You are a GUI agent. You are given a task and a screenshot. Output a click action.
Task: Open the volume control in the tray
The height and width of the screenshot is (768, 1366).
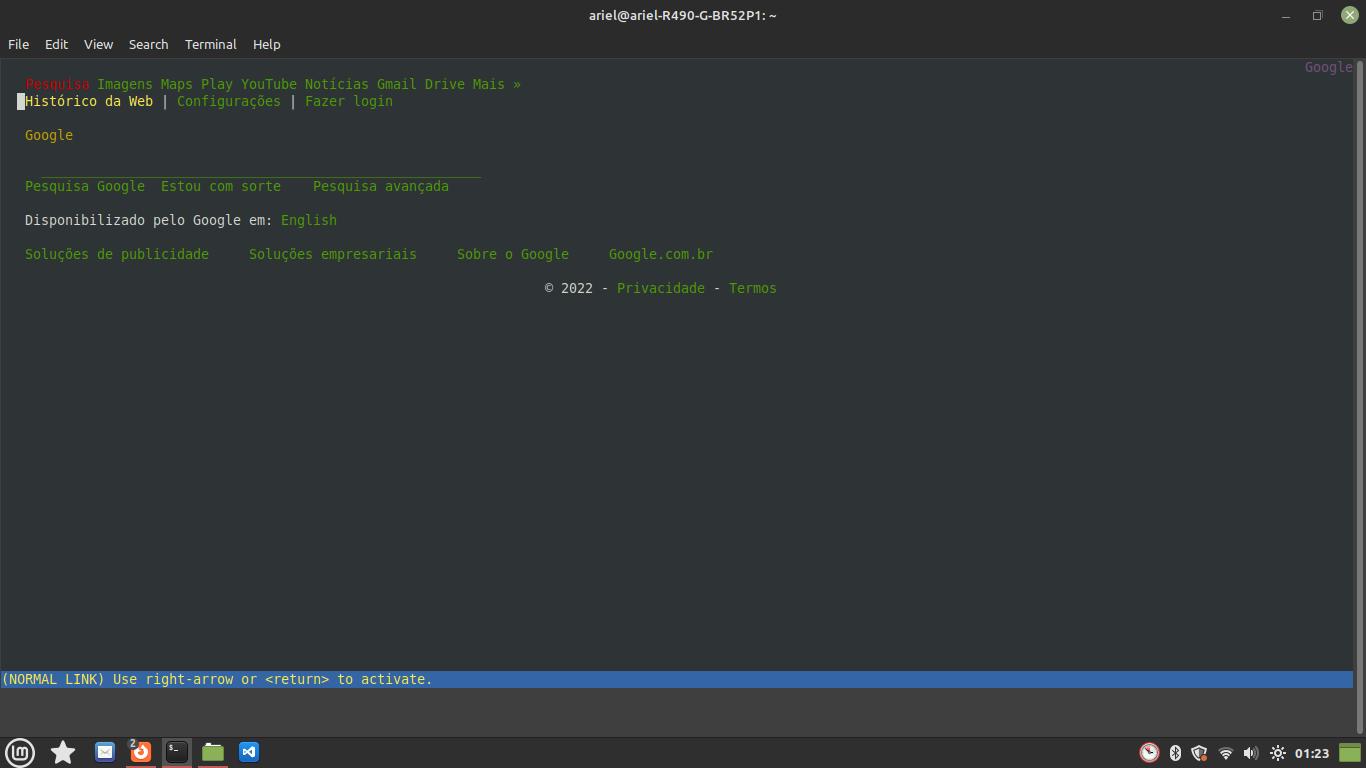point(1250,752)
